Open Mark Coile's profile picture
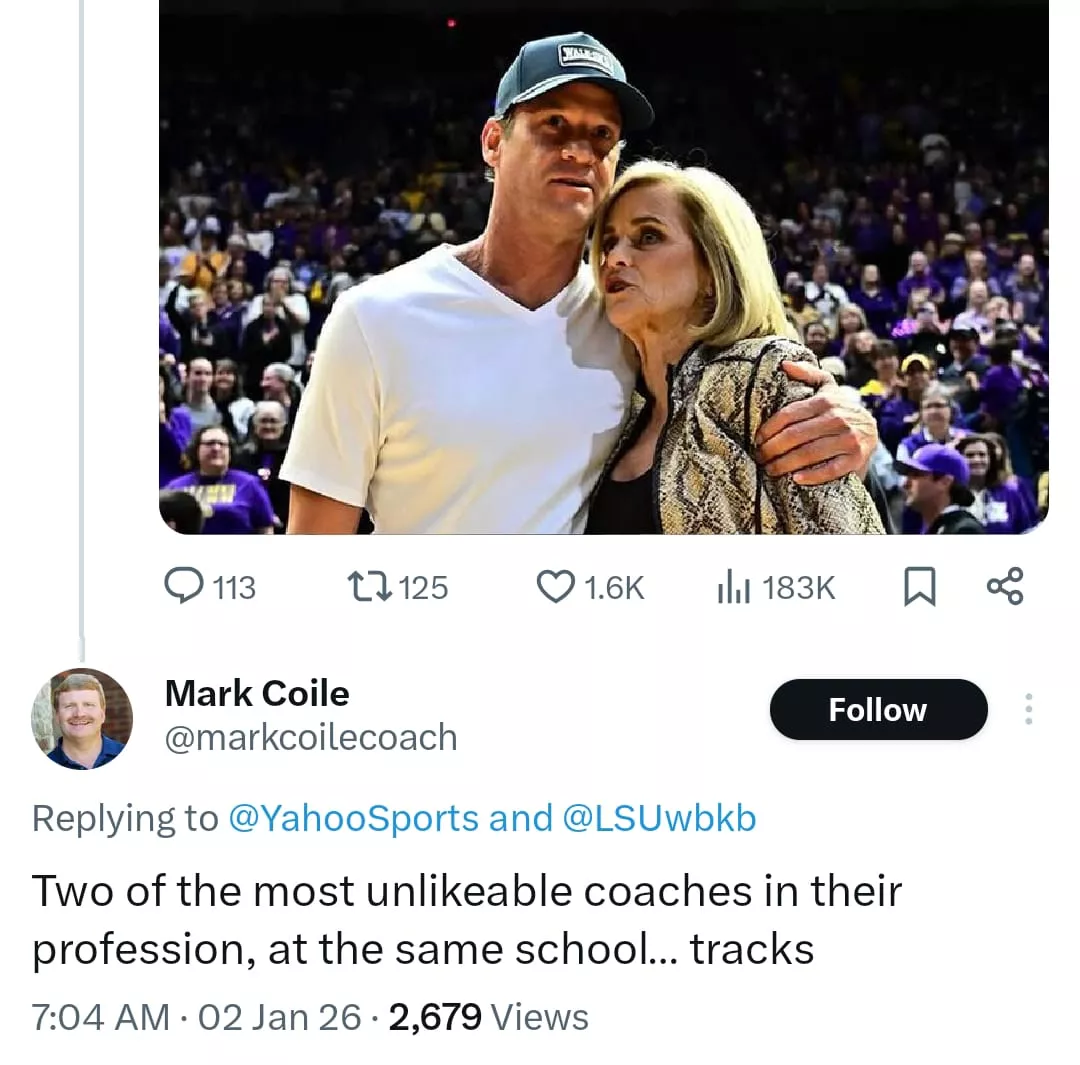The height and width of the screenshot is (1065, 1080). tap(82, 718)
